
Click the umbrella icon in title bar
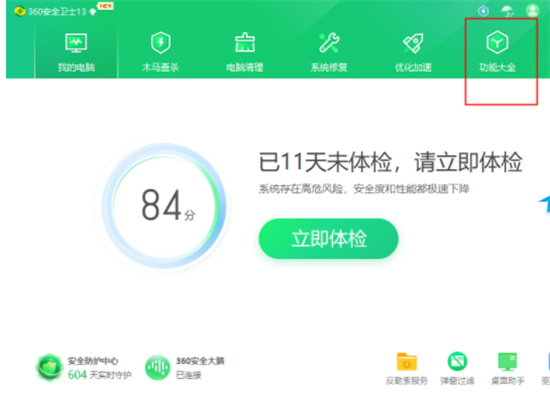point(507,11)
